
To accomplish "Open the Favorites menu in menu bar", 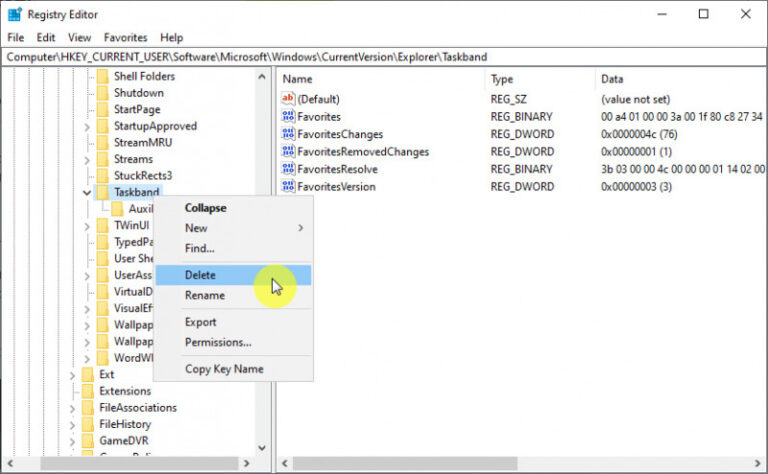I will click(x=125, y=37).
